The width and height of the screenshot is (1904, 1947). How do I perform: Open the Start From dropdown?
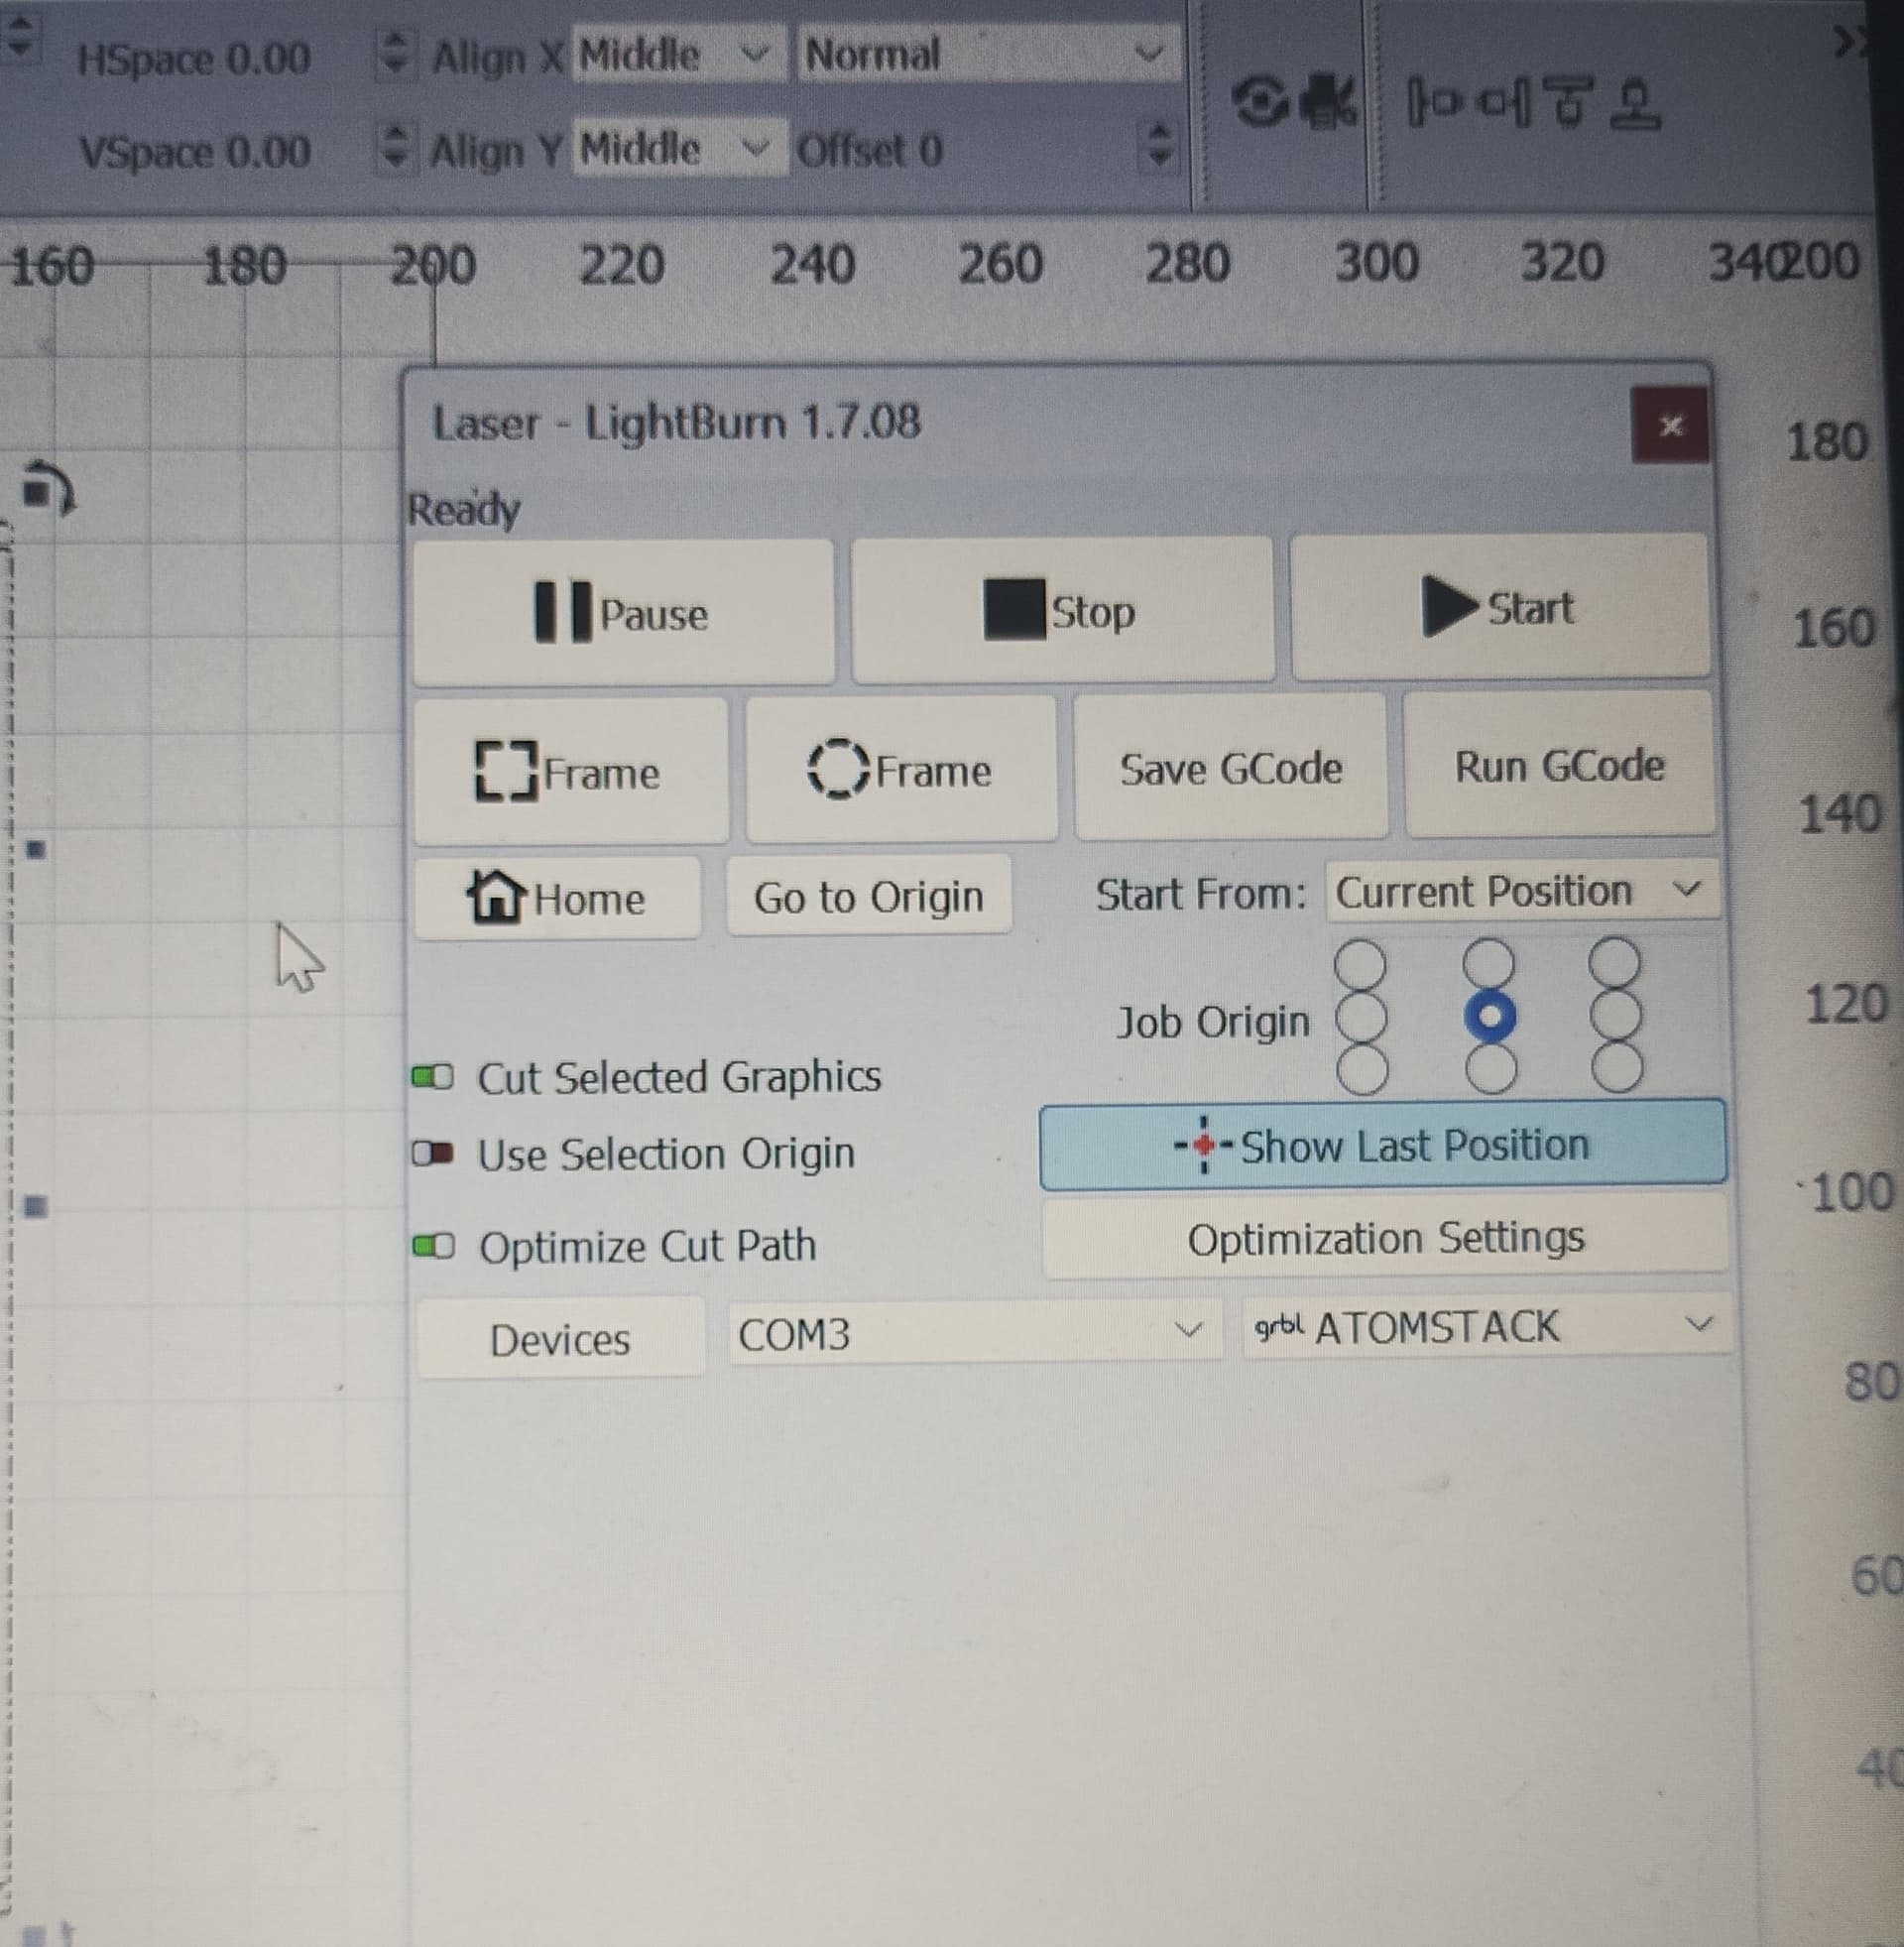(x=1521, y=890)
